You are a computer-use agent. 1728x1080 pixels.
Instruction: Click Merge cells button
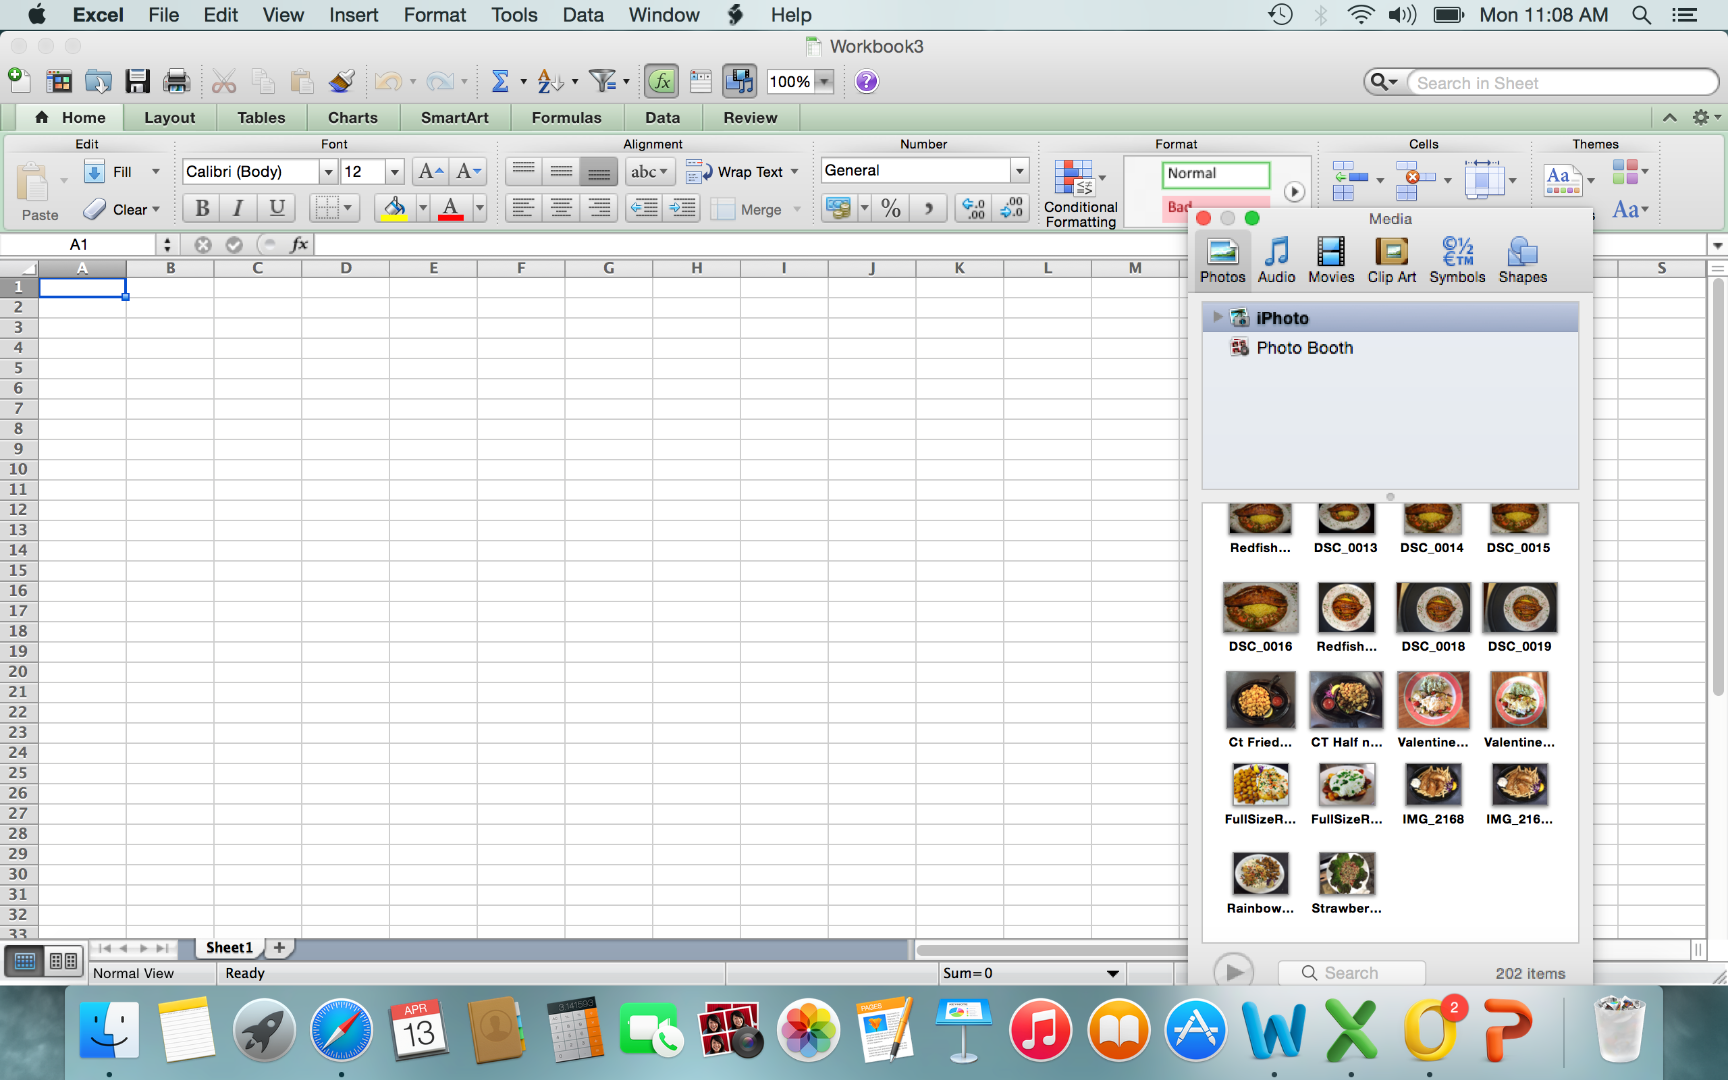[x=748, y=209]
